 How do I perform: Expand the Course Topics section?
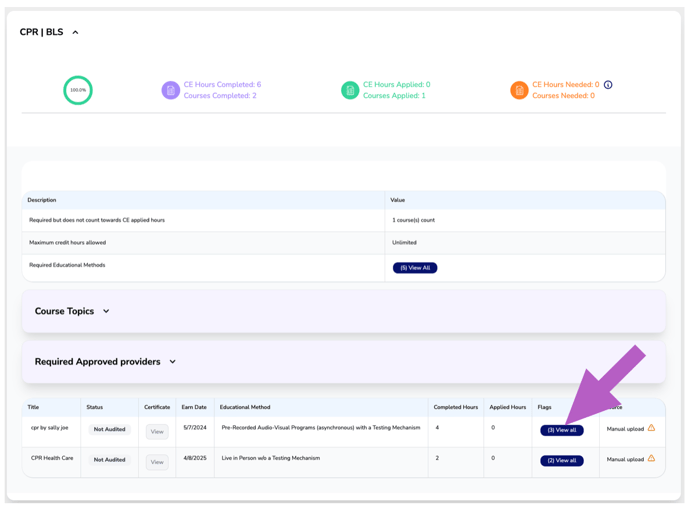[106, 311]
